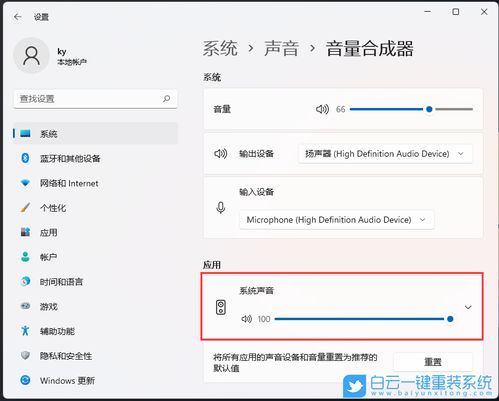
Task: Click the time and language globe icon
Action: 25,282
